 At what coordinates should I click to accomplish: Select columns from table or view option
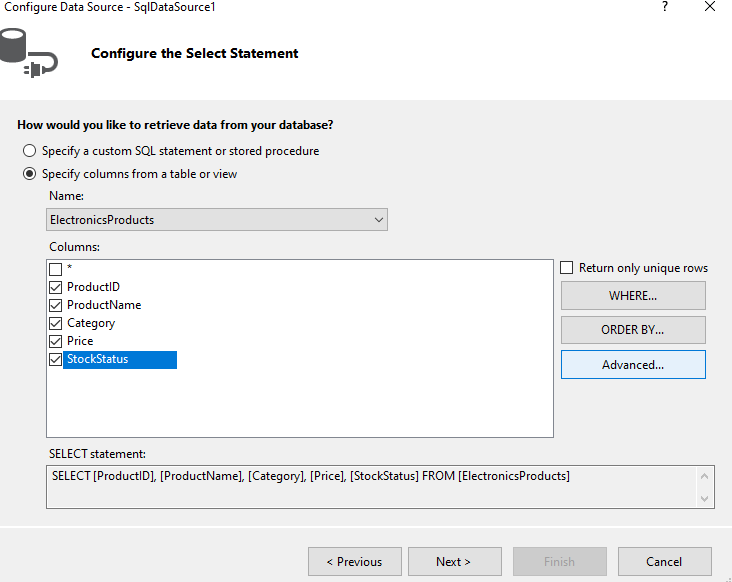29,174
